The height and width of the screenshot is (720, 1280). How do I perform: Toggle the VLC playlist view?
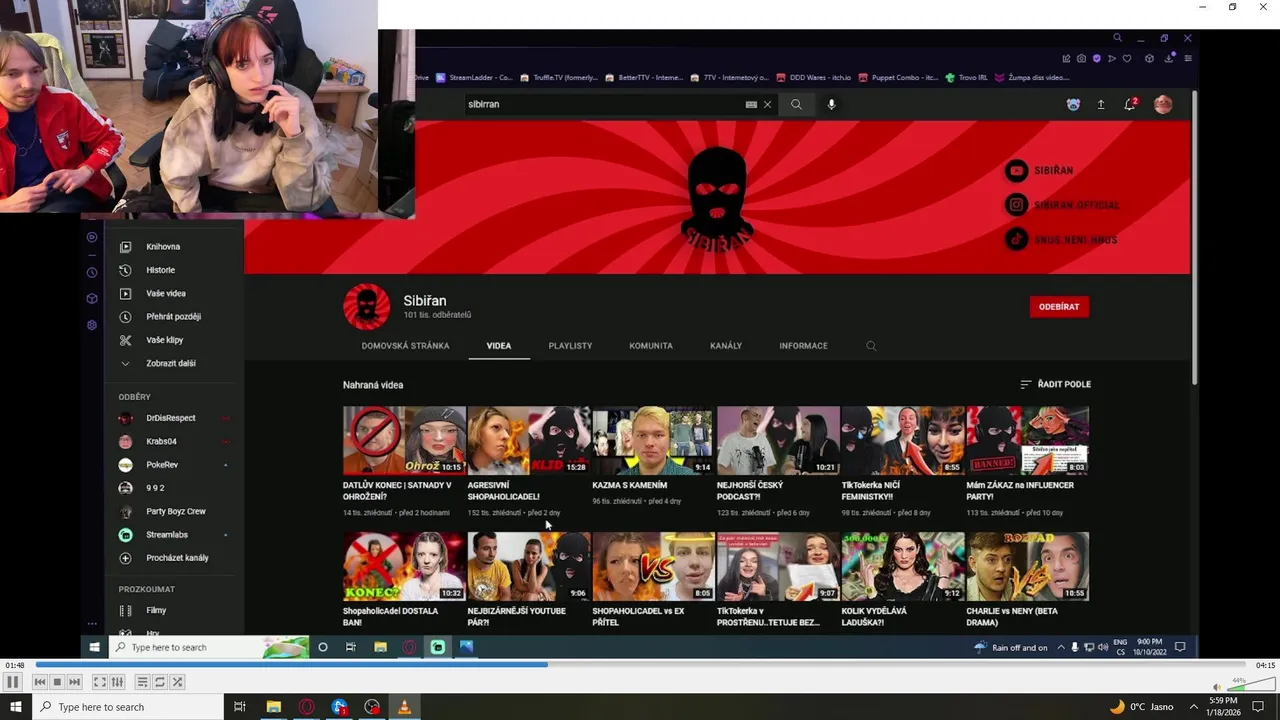coord(142,682)
